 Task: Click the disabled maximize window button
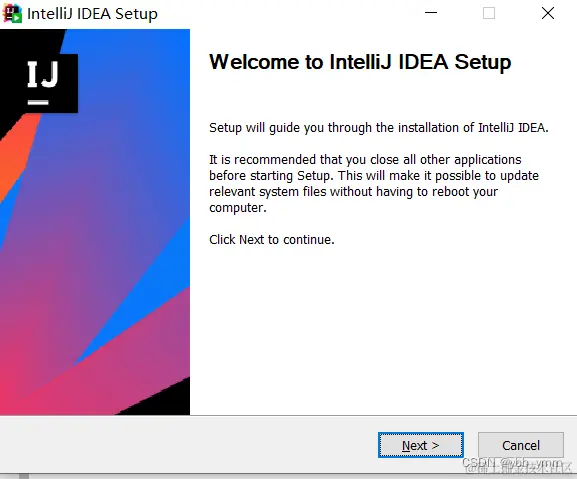(x=489, y=13)
